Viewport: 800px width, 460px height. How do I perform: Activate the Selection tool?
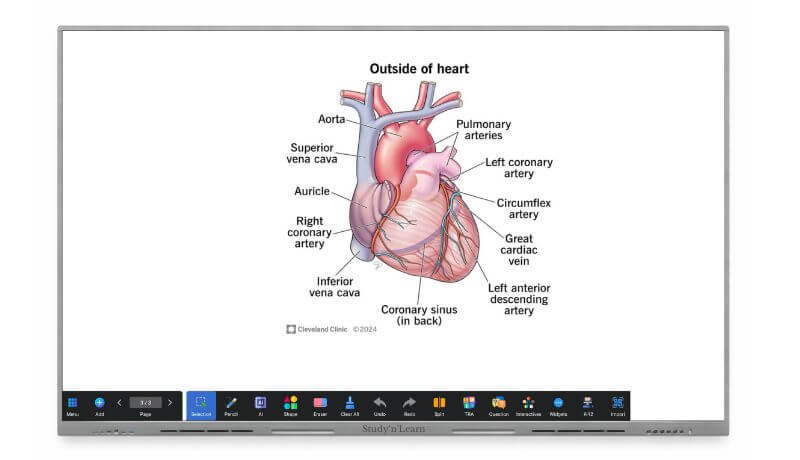(201, 405)
